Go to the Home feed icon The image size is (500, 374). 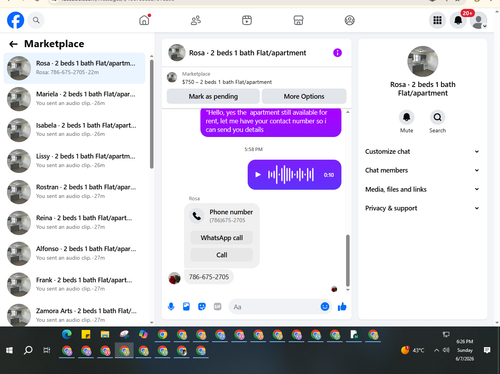point(144,20)
